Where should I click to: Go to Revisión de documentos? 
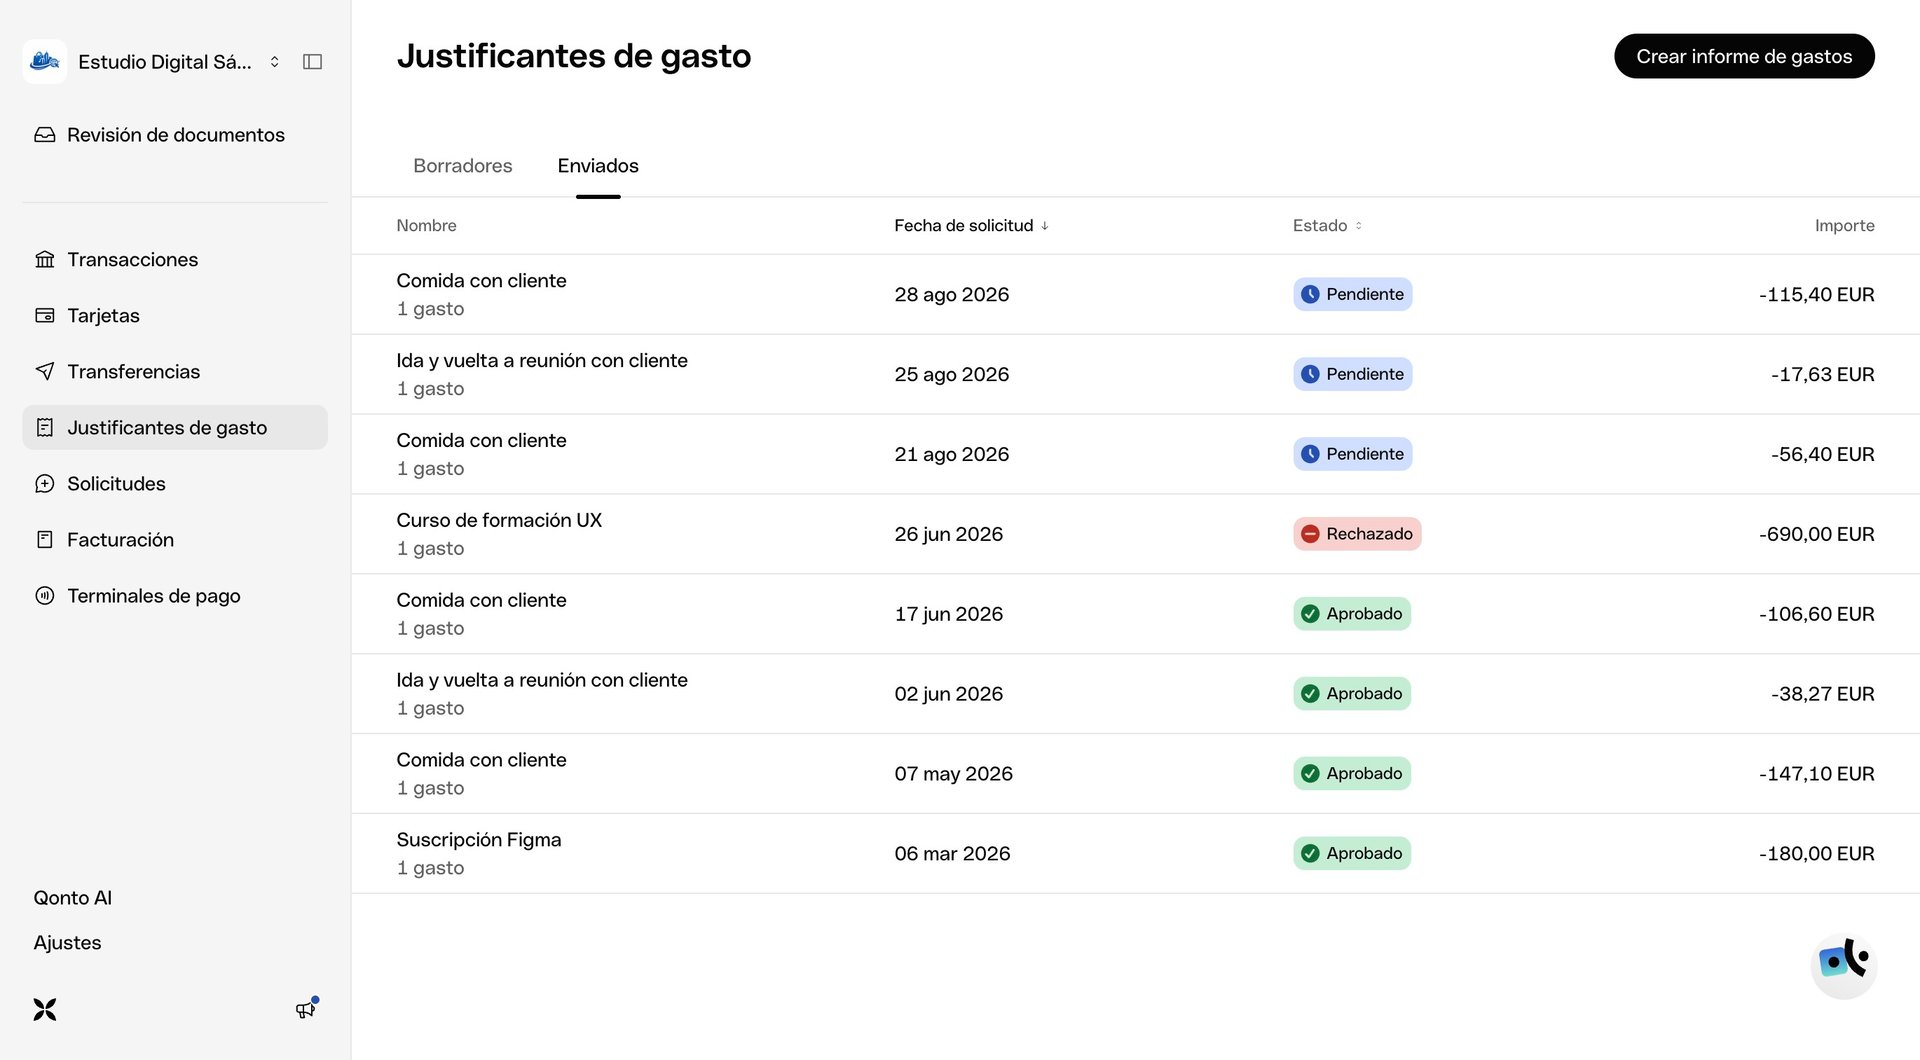point(160,135)
